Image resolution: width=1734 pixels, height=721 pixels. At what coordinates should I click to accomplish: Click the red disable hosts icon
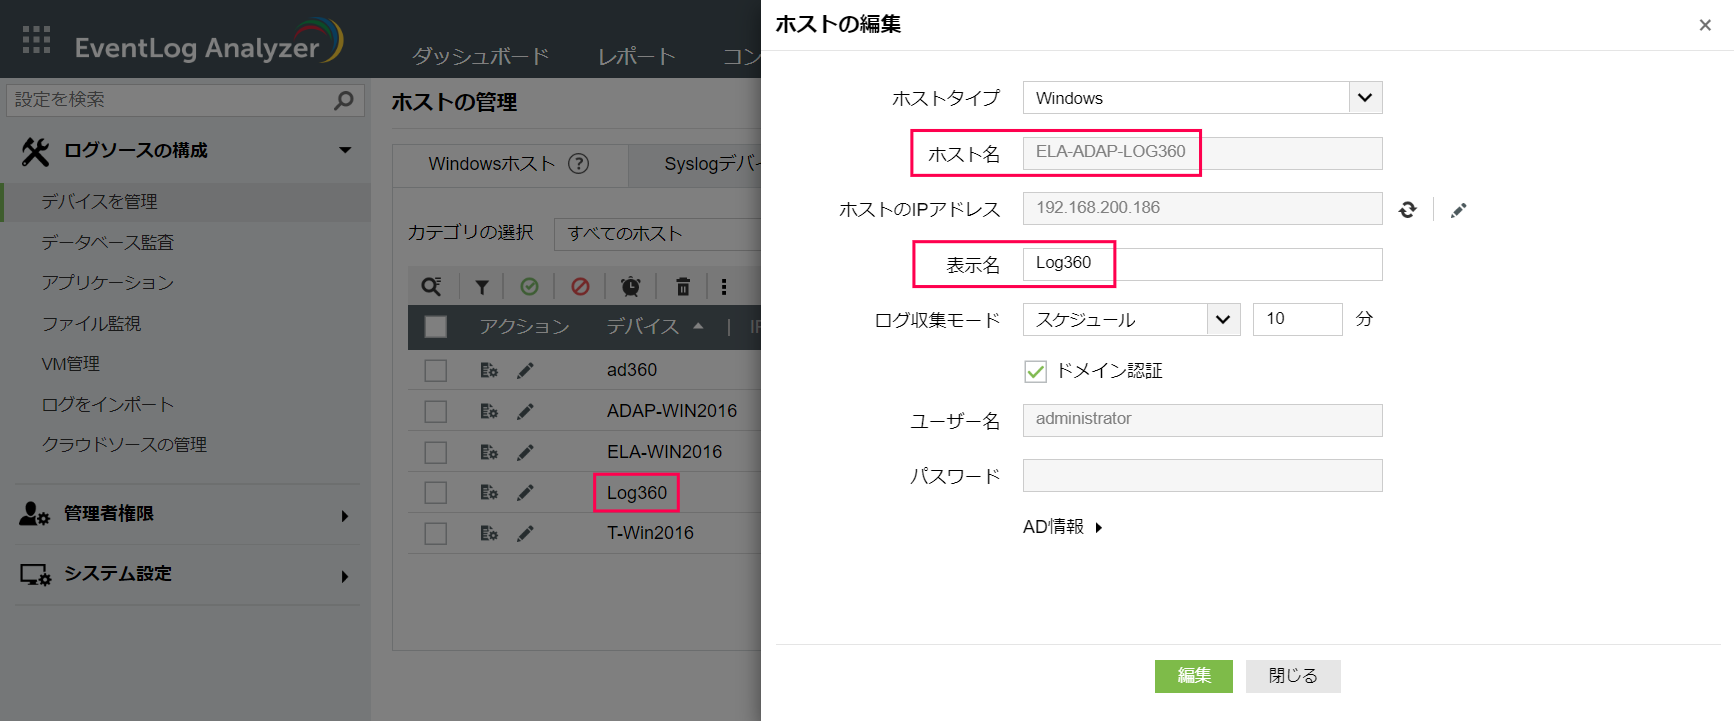point(580,287)
